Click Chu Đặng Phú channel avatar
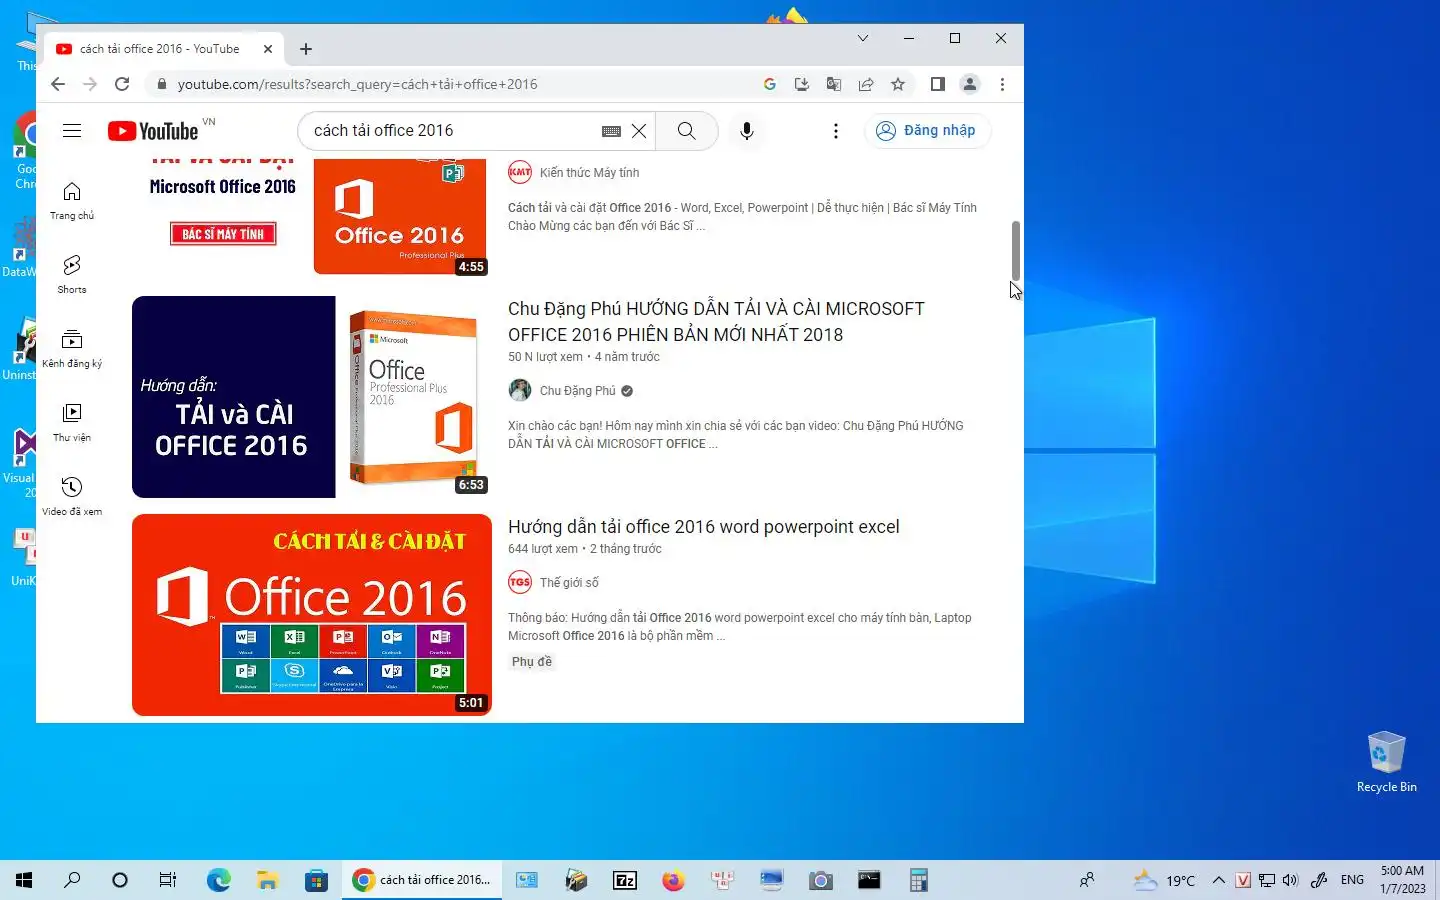This screenshot has height=900, width=1440. 520,390
